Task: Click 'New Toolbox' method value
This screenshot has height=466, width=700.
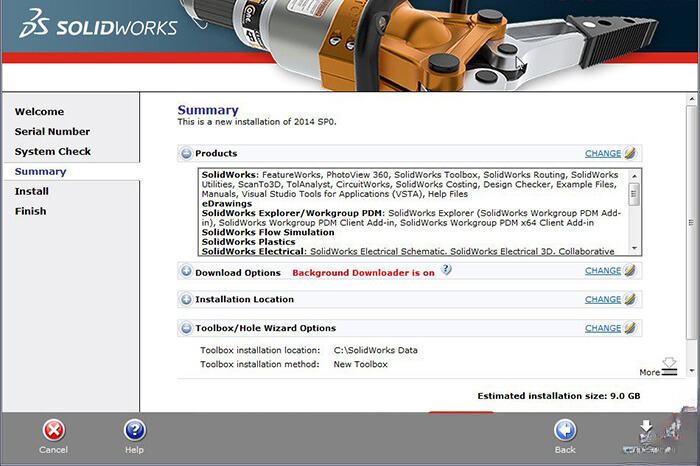Action: 361,364
